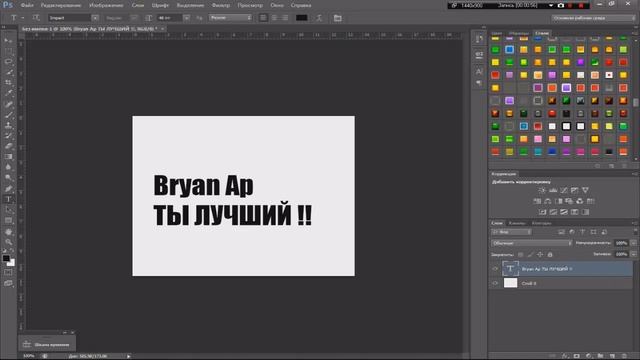Select the Move tool
Screen dimensions: 640x360
click(x=8, y=40)
